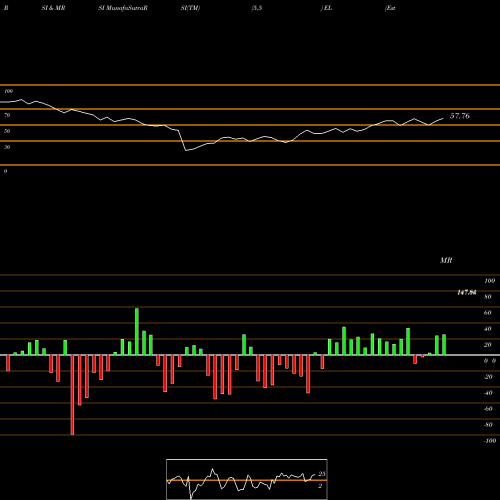Image resolution: width=500 pixels, height=500 pixels.
Task: Click the RSI axis label 70
Action: click(x=7, y=115)
